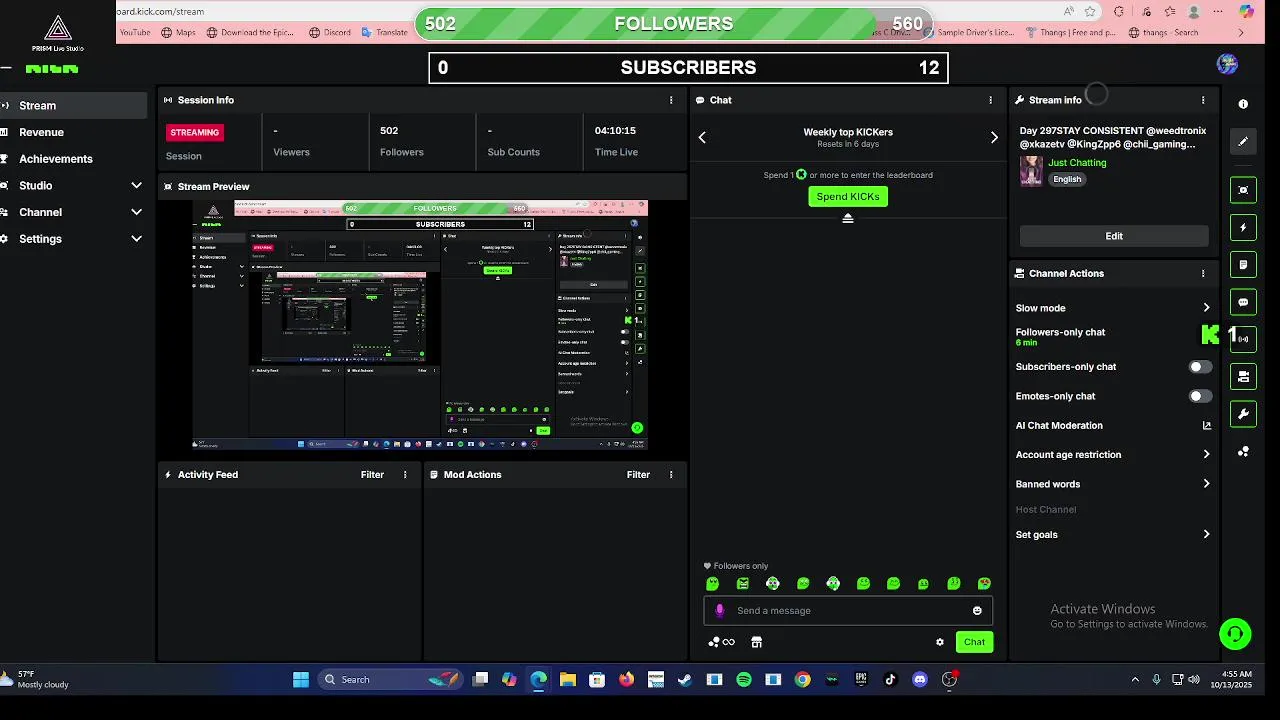Open Set goals chevron

coord(1206,535)
